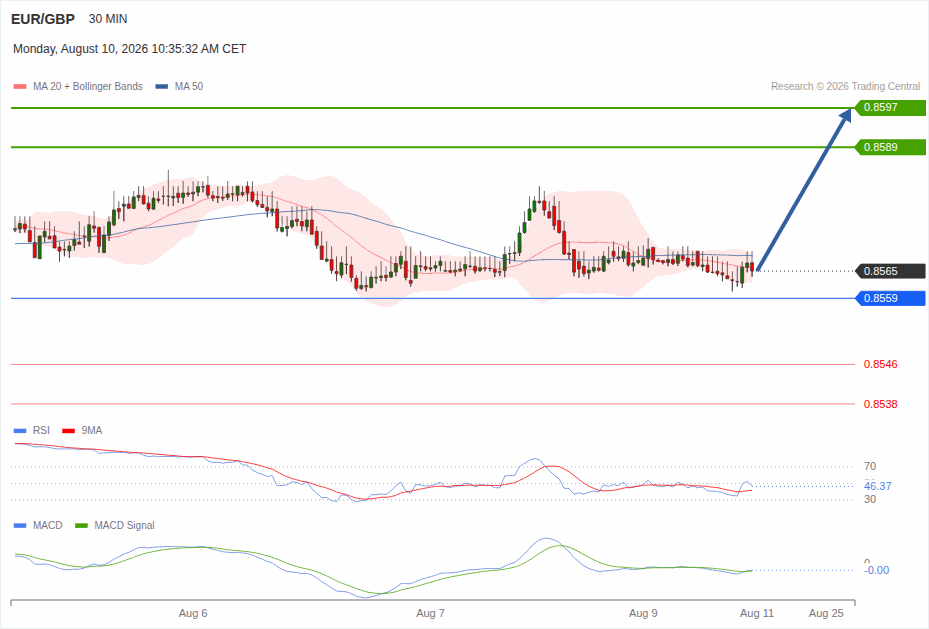Viewport: 929px width, 629px height.
Task: Click the MACD value -0.00
Action: [x=877, y=570]
